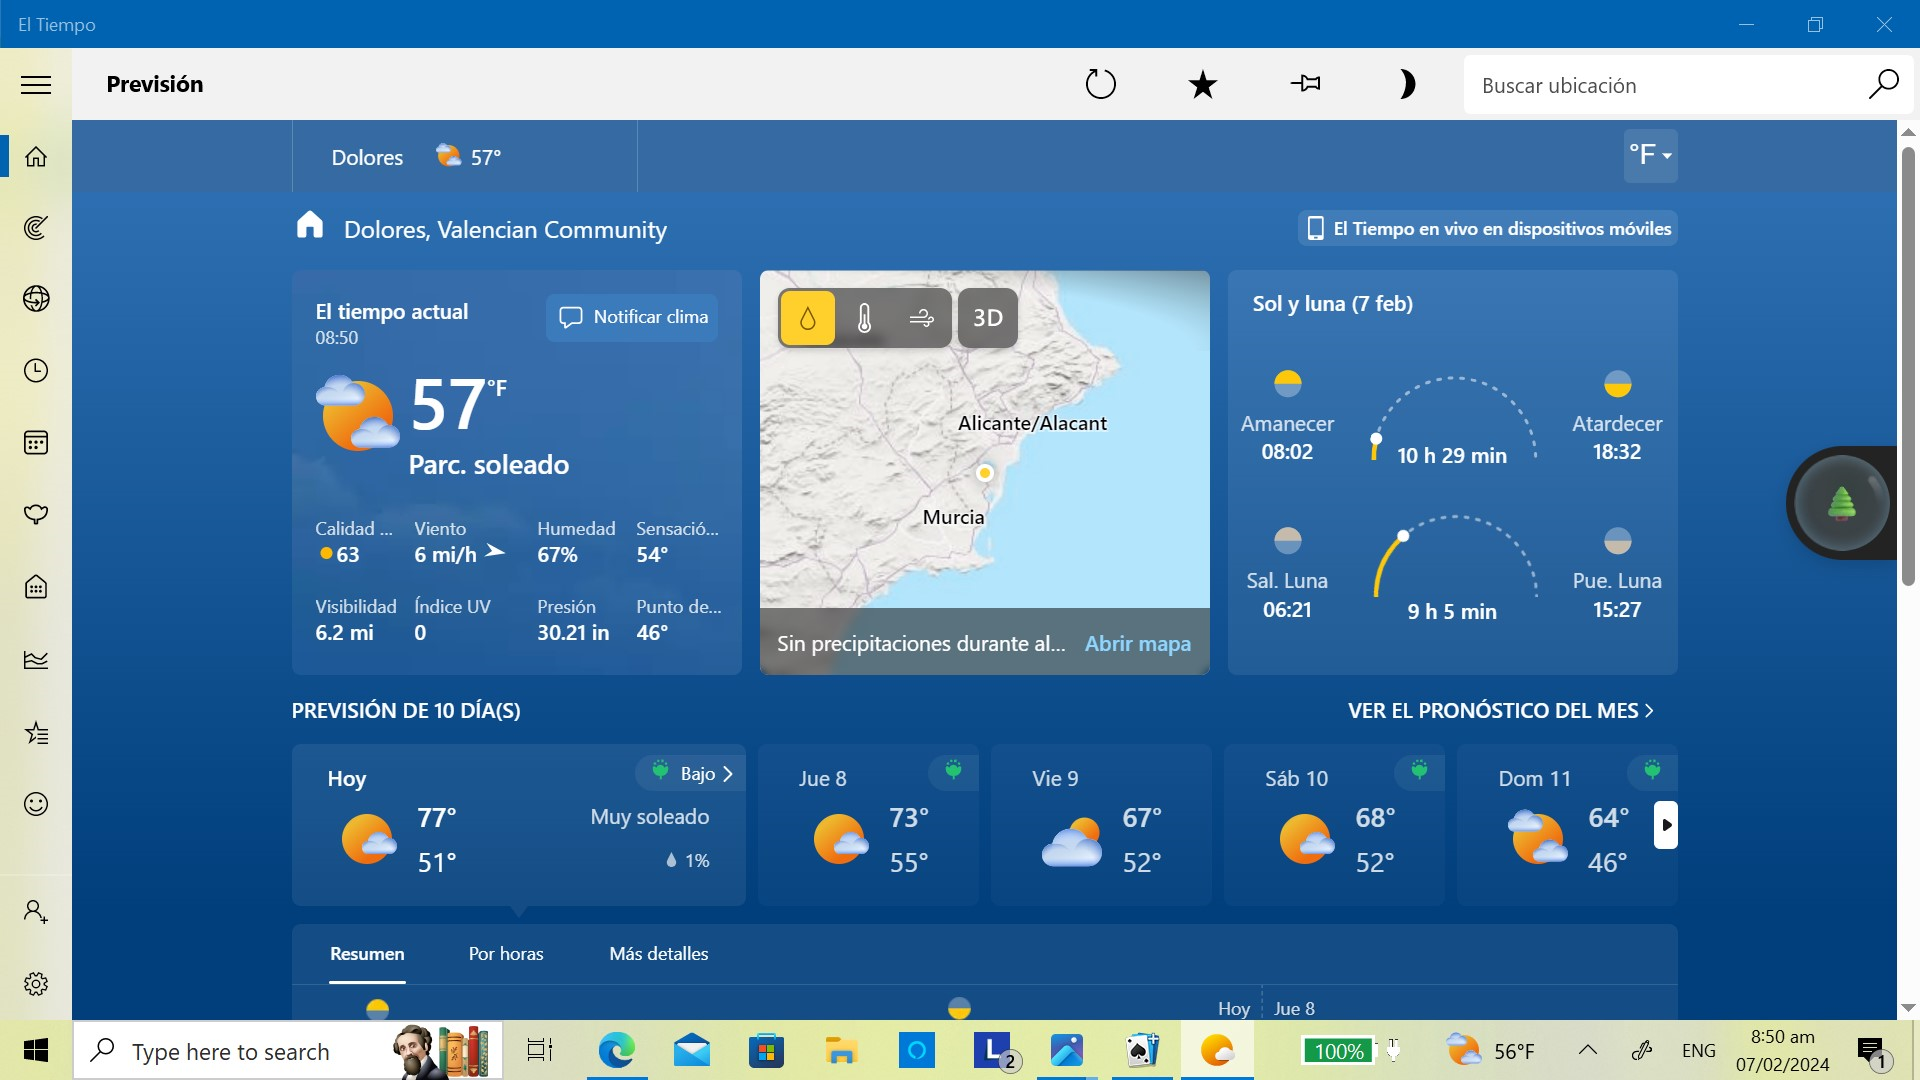Switch to the Más detalles tab
Image resolution: width=1920 pixels, height=1080 pixels.
[x=659, y=954]
